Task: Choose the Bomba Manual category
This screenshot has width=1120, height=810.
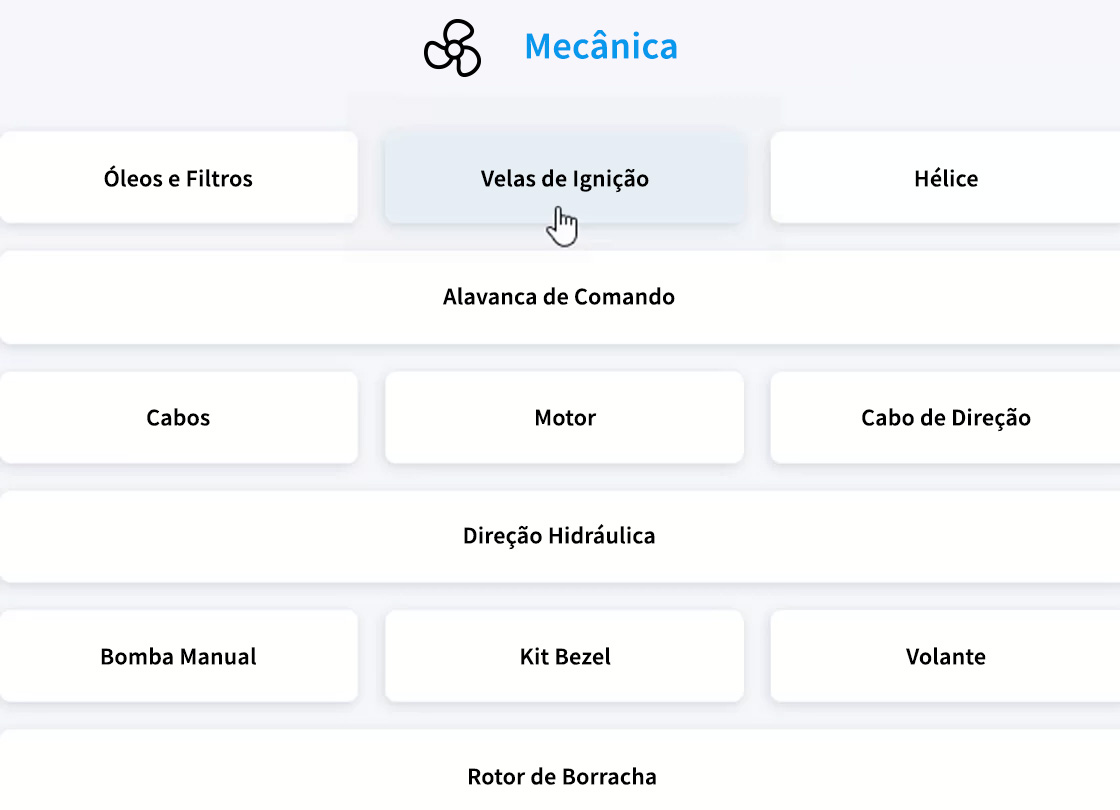Action: click(179, 657)
